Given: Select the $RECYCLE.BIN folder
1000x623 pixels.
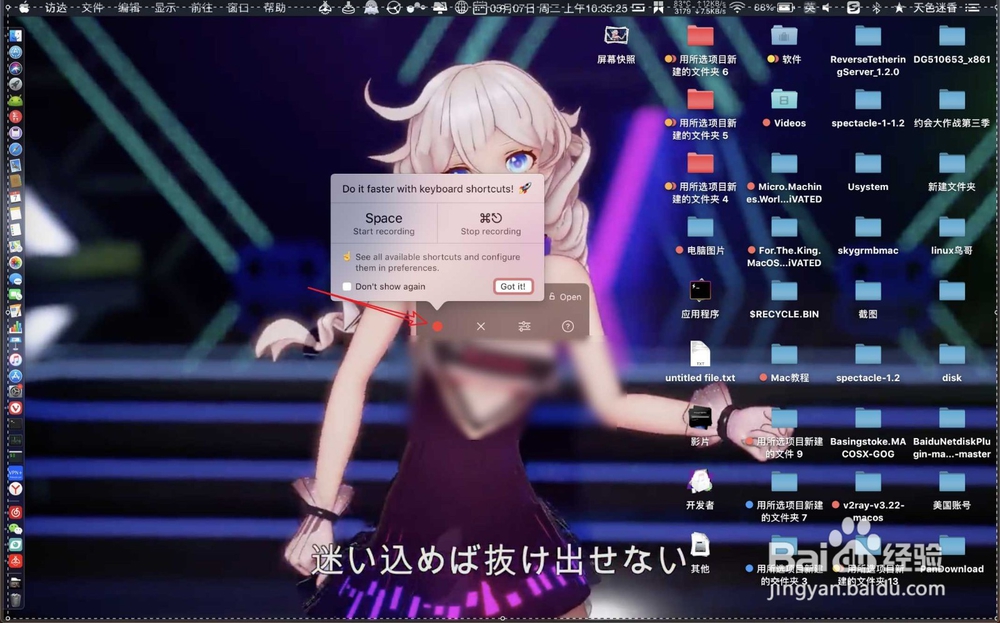Looking at the screenshot, I should pyautogui.click(x=784, y=291).
